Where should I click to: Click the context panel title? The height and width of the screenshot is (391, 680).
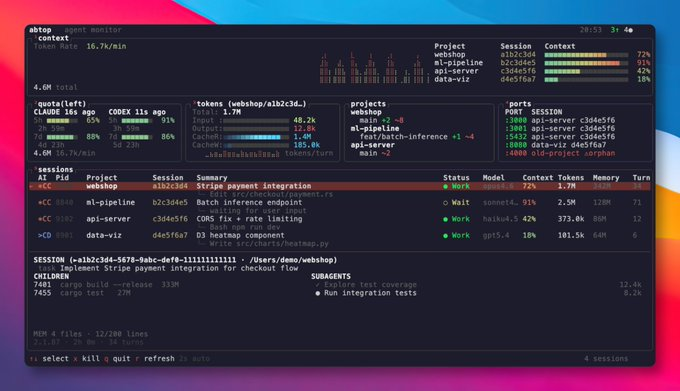[53, 38]
